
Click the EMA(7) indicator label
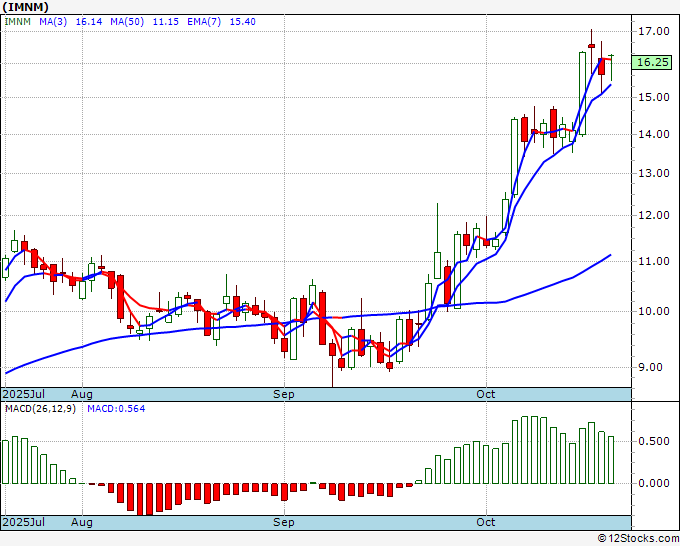[204, 22]
